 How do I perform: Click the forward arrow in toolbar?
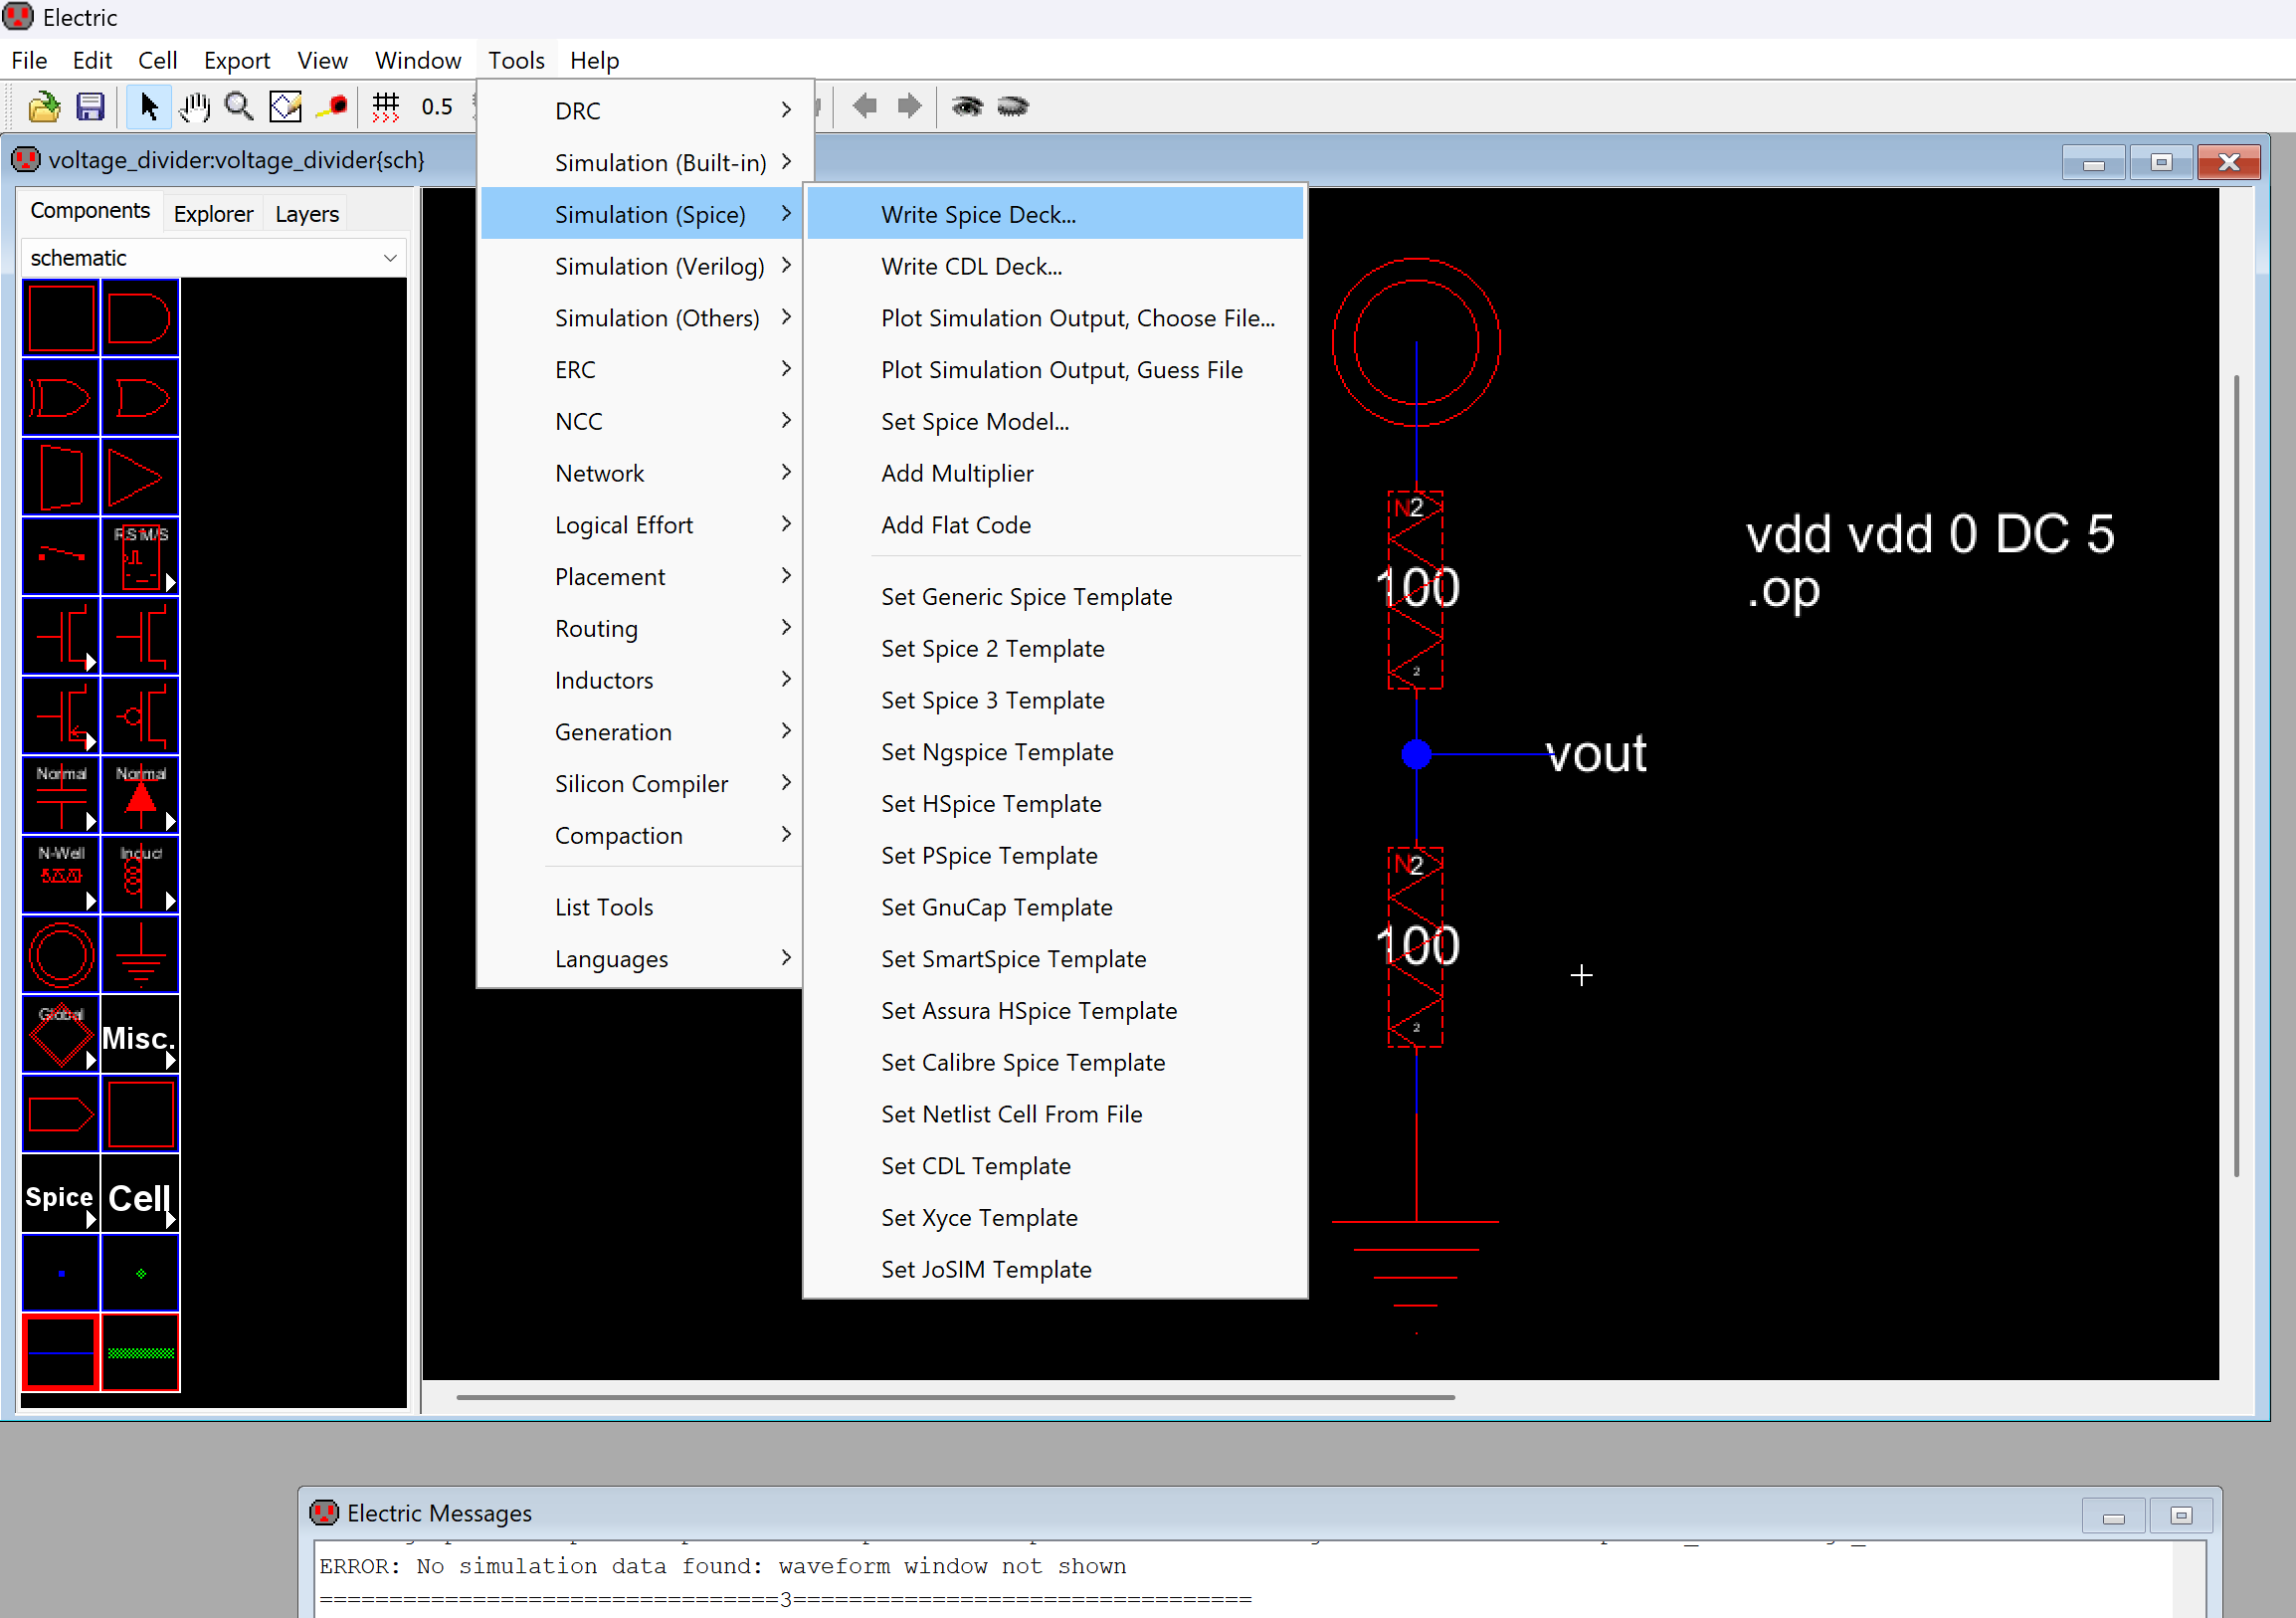point(909,106)
